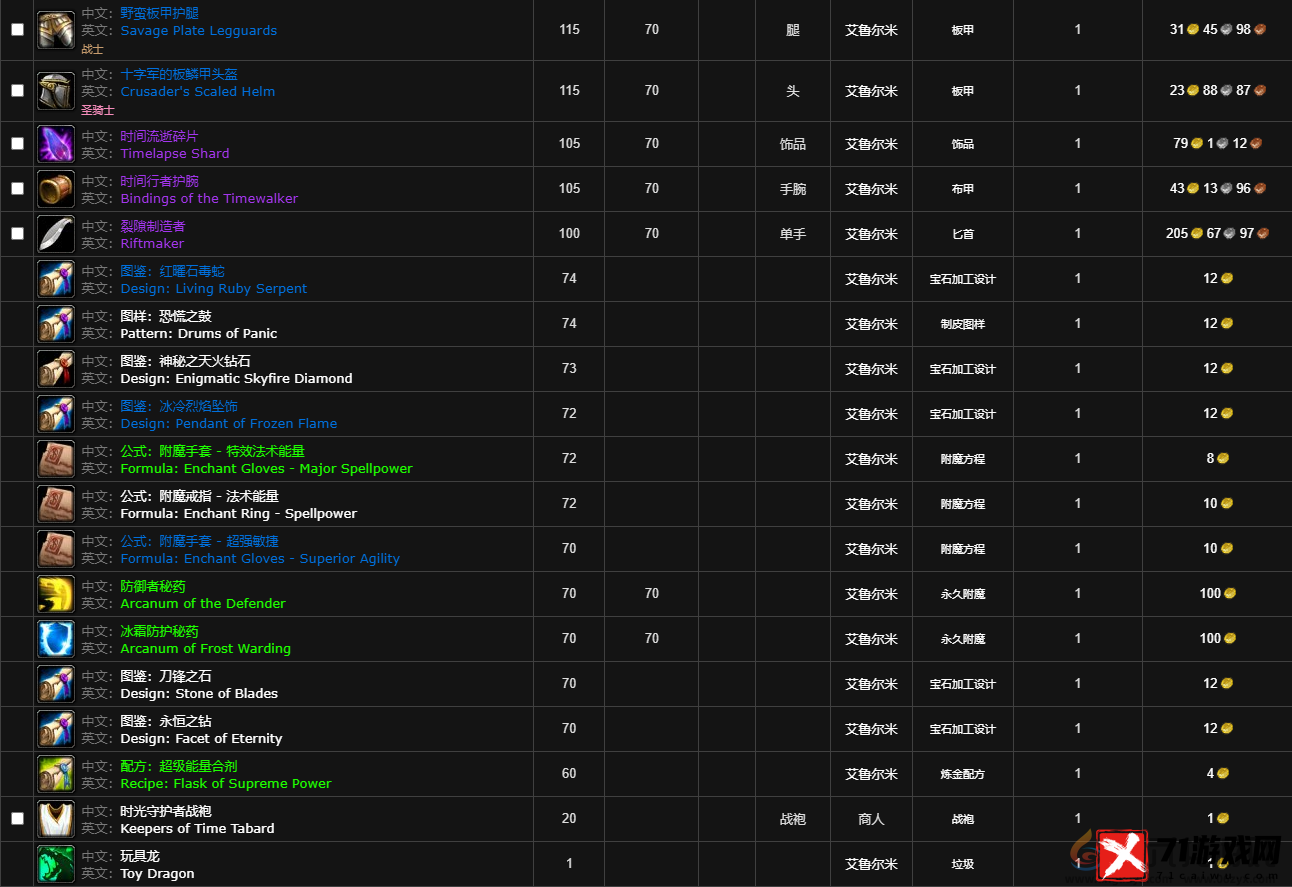Click 制皮图样 category in Drums of Panic row
The width and height of the screenshot is (1292, 887).
click(963, 324)
